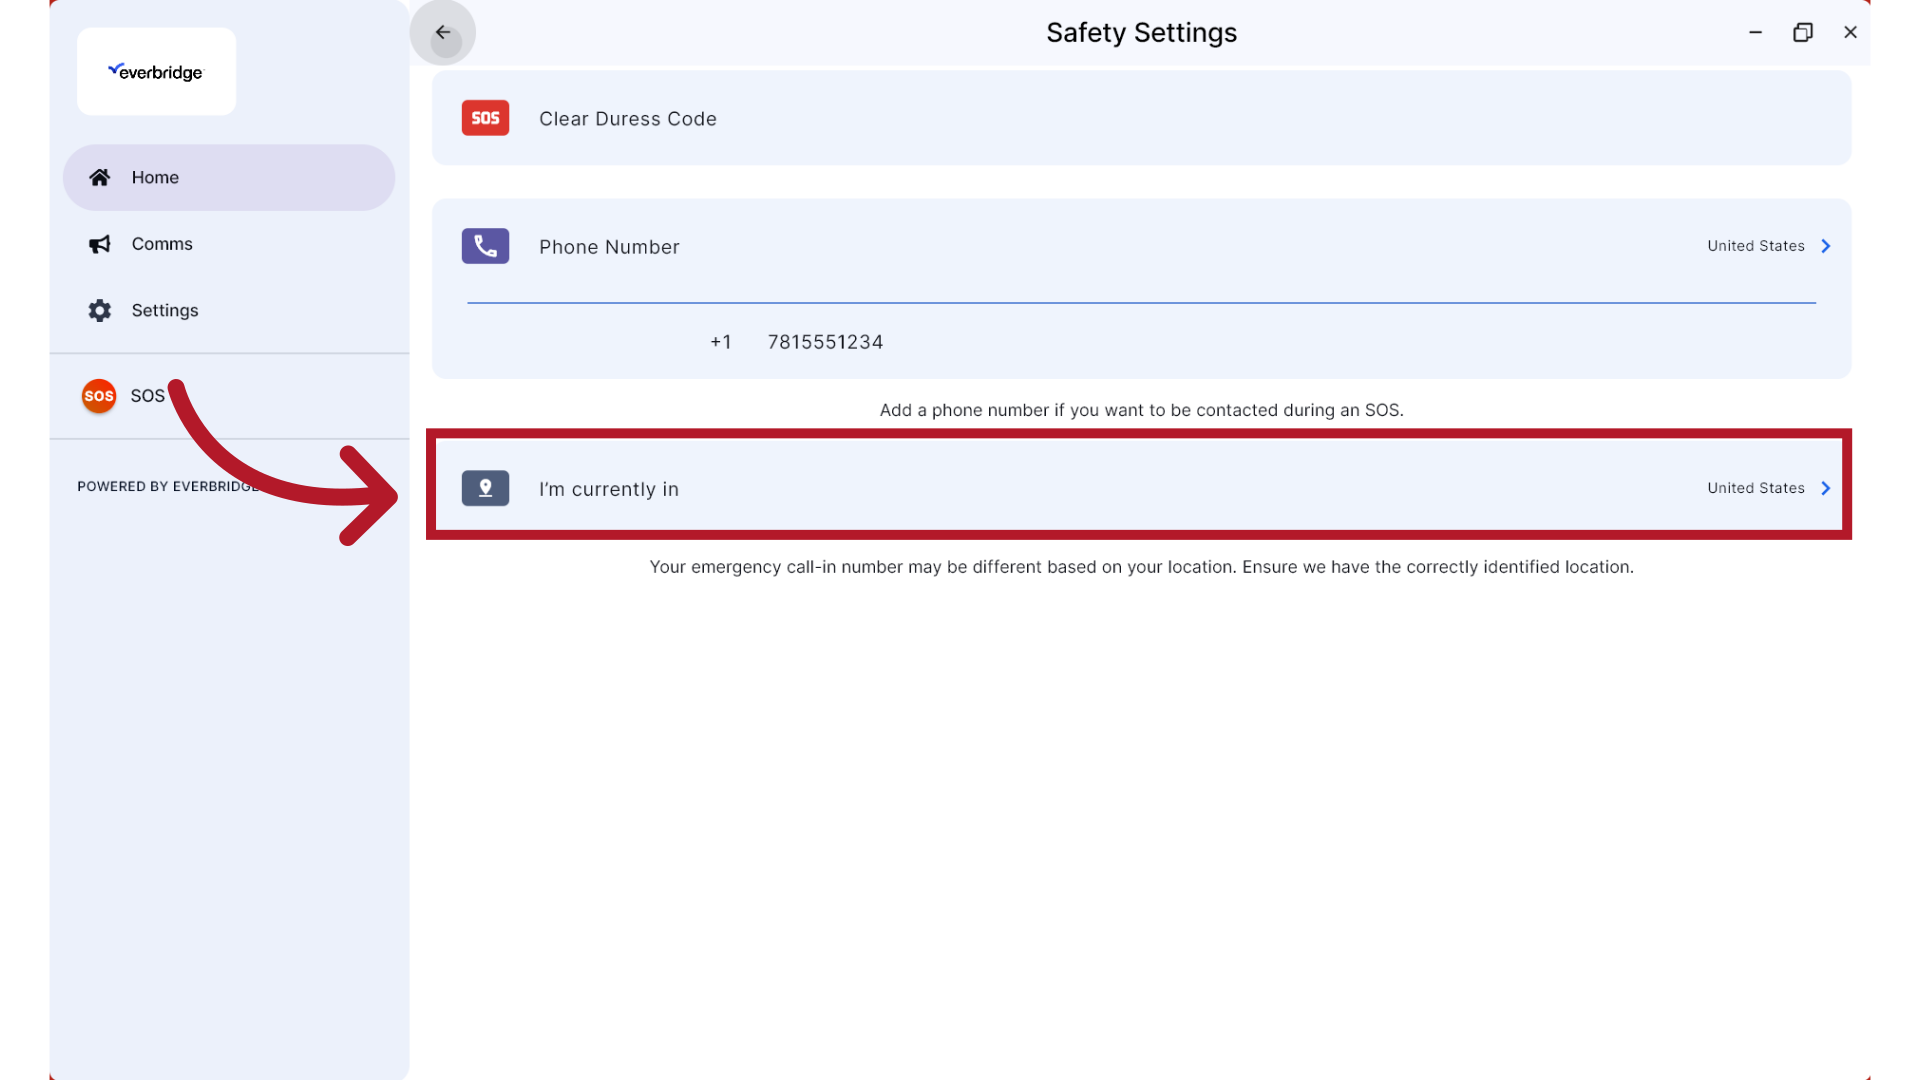This screenshot has width=1920, height=1080.
Task: Click Clear Duress Code
Action: (628, 119)
